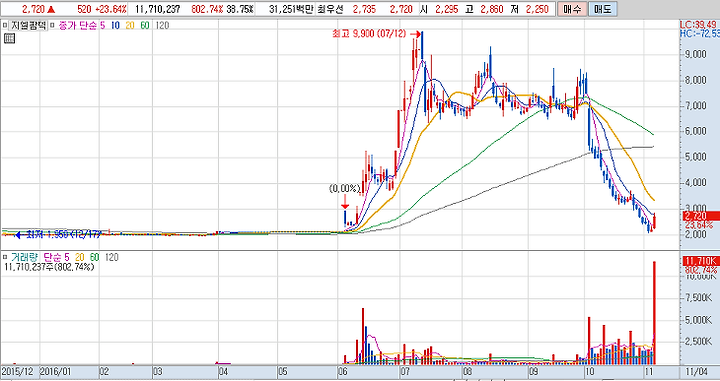Click the 2015/12 date axis label
The image size is (720, 381).
coord(17,371)
